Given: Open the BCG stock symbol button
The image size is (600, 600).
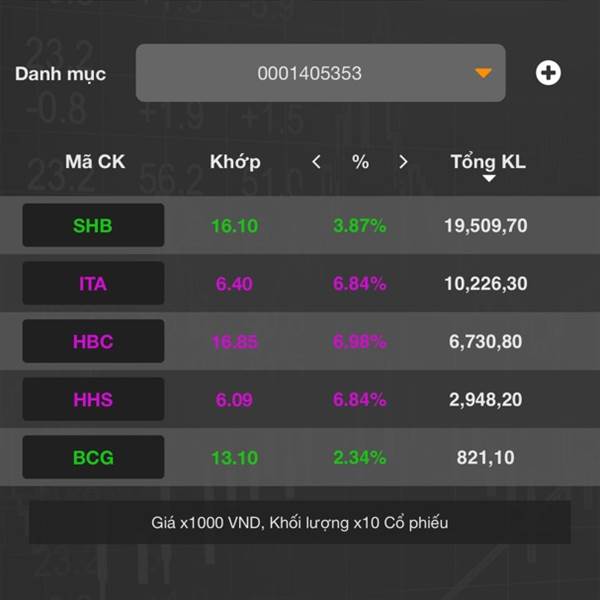Looking at the screenshot, I should (93, 457).
